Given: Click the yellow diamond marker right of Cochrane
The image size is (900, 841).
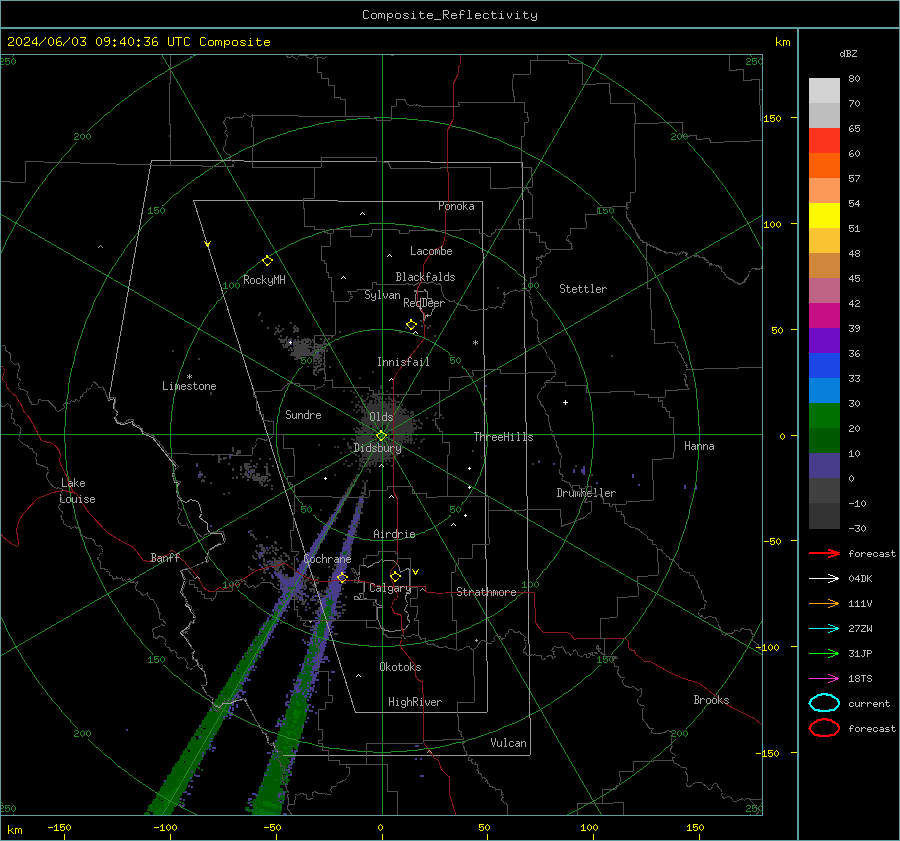Looking at the screenshot, I should (343, 577).
